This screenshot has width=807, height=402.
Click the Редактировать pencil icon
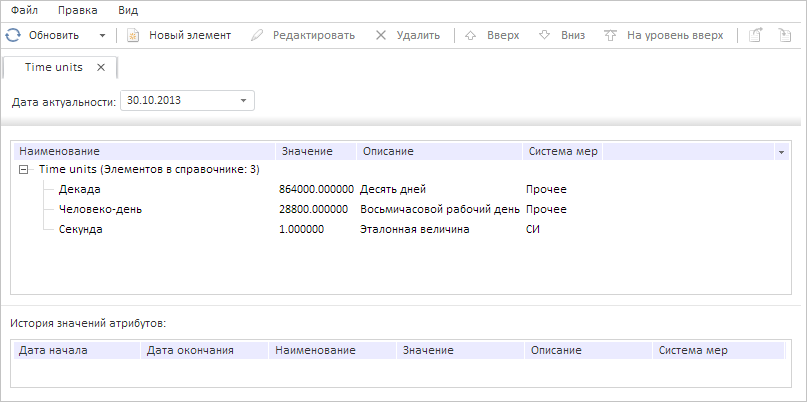pyautogui.click(x=257, y=35)
